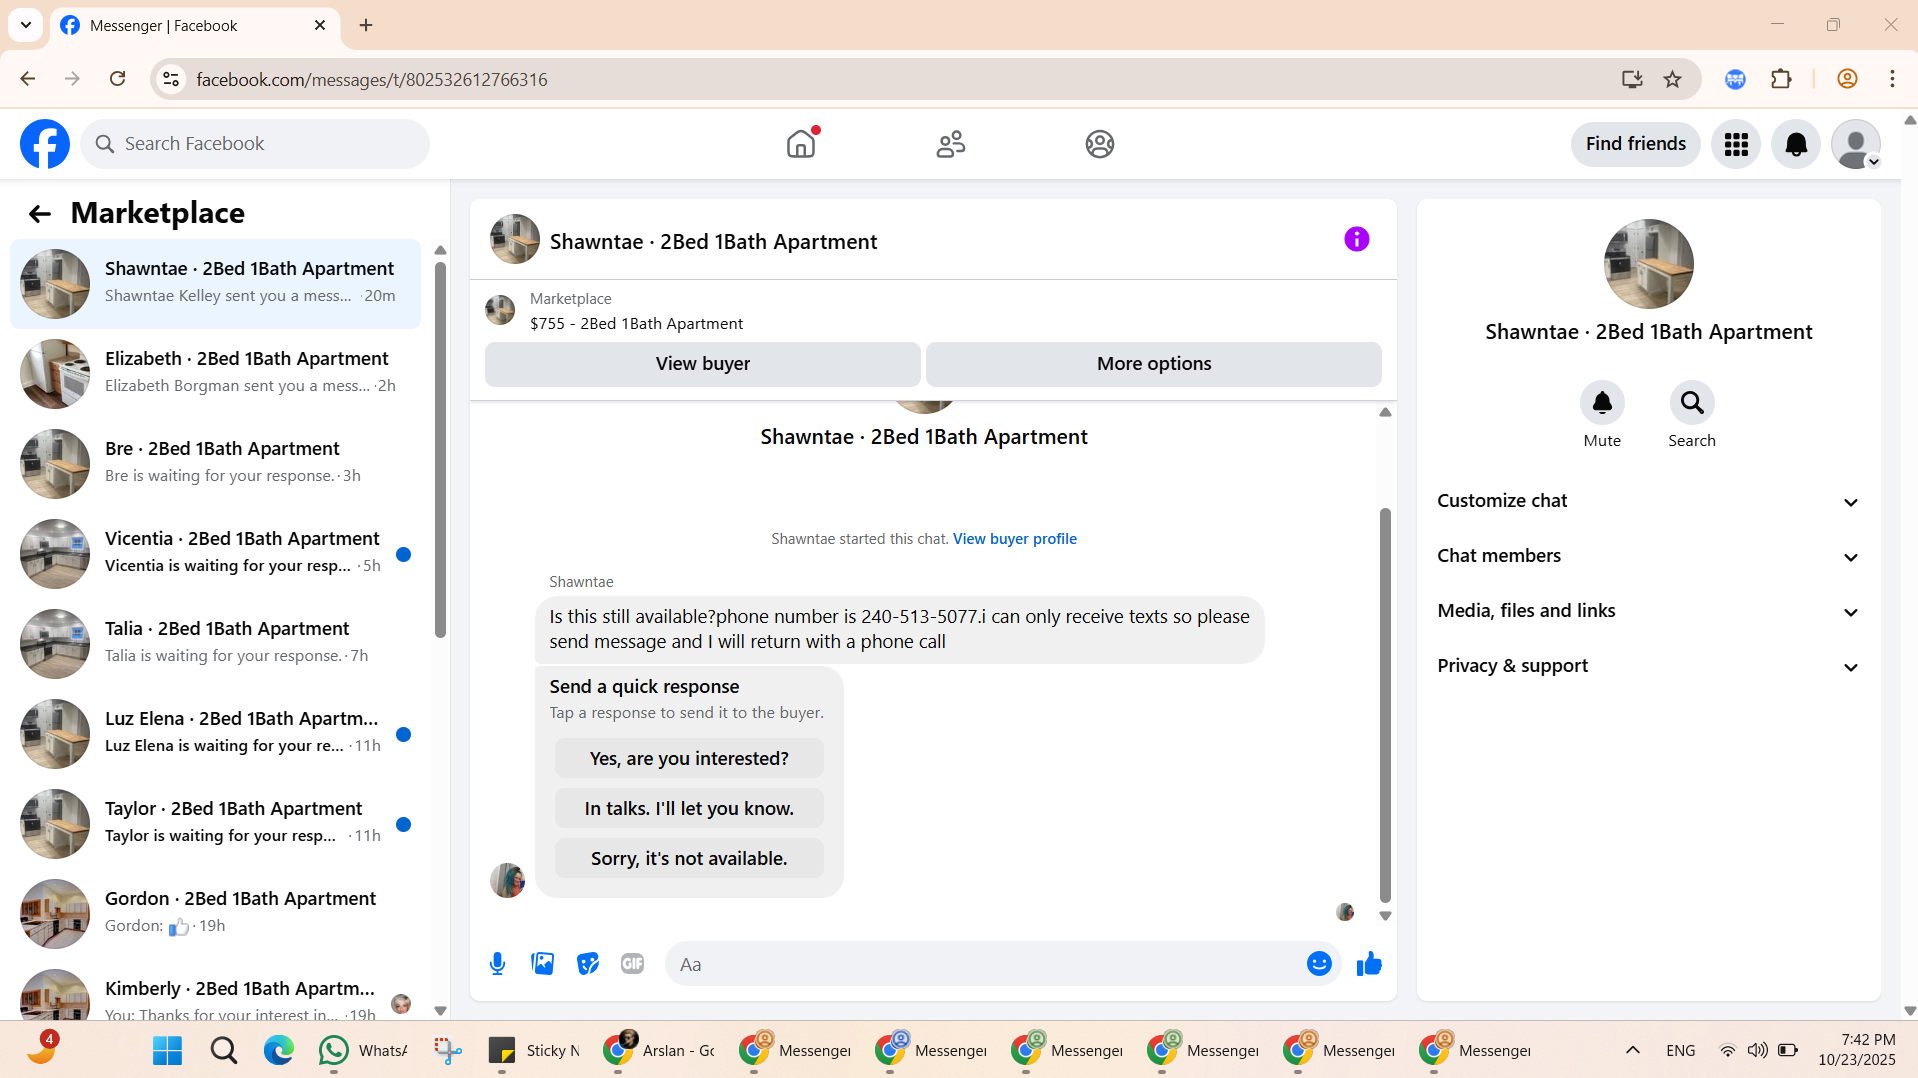Open Chrome three-dot menu
The height and width of the screenshot is (1078, 1918).
pyautogui.click(x=1892, y=79)
